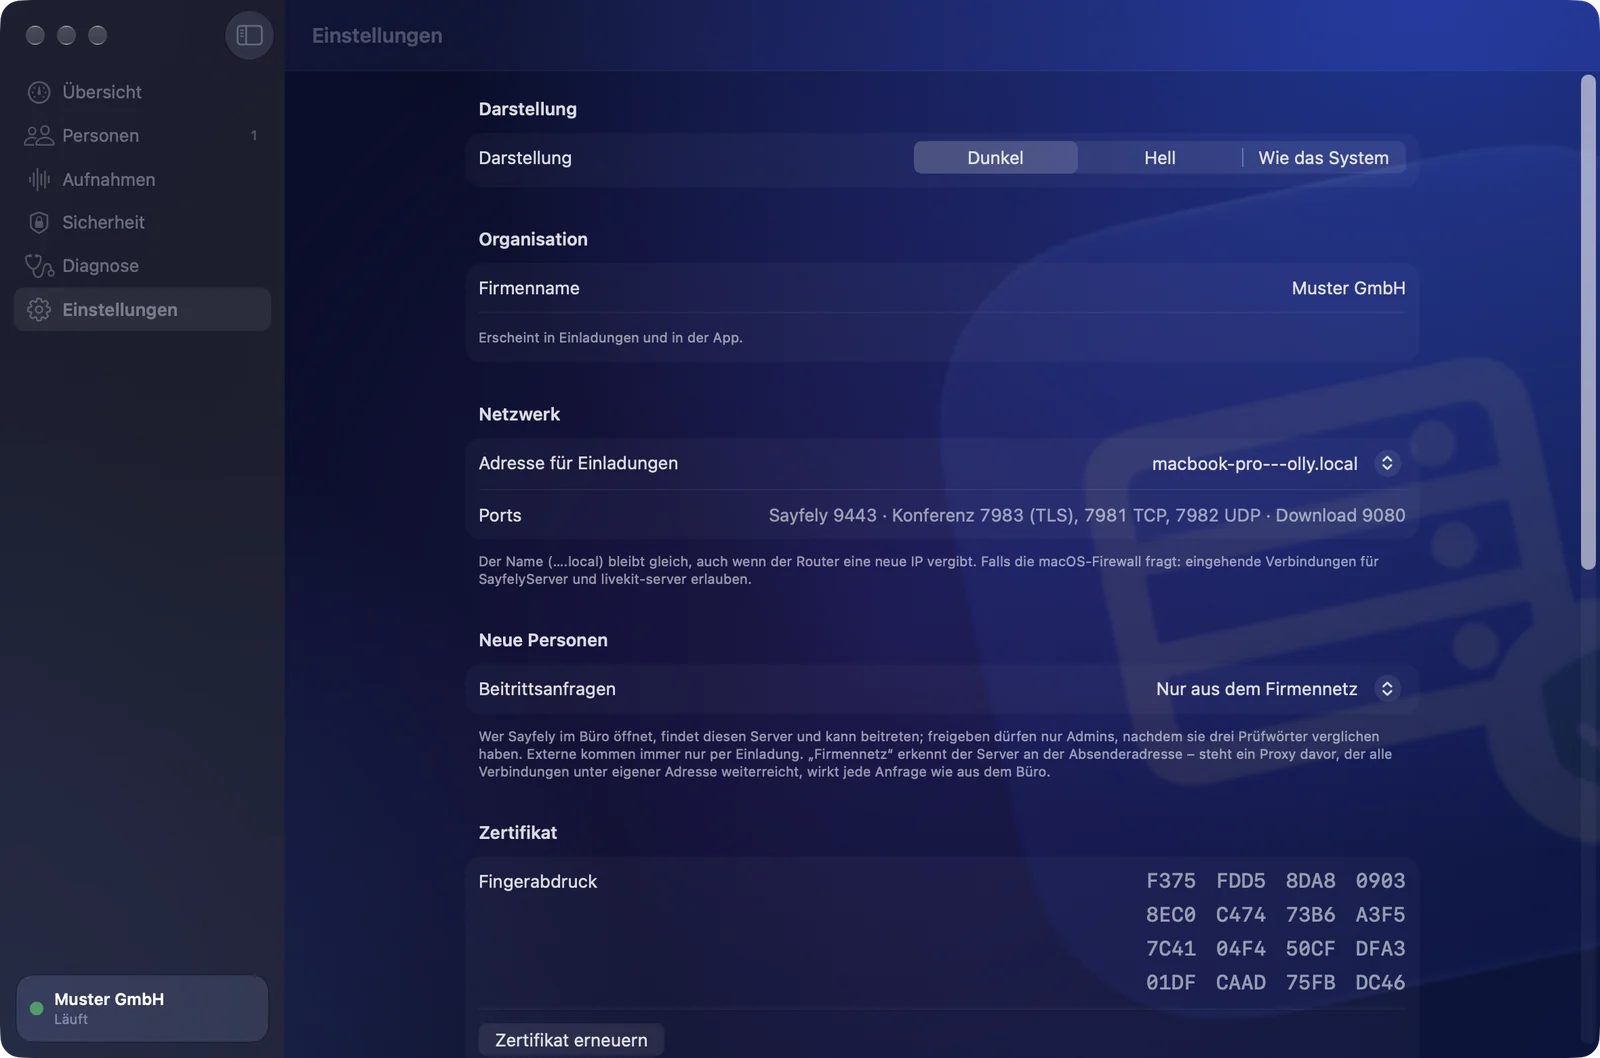Click the Aufnahmen waveform icon
This screenshot has height=1058, width=1600.
pos(39,179)
